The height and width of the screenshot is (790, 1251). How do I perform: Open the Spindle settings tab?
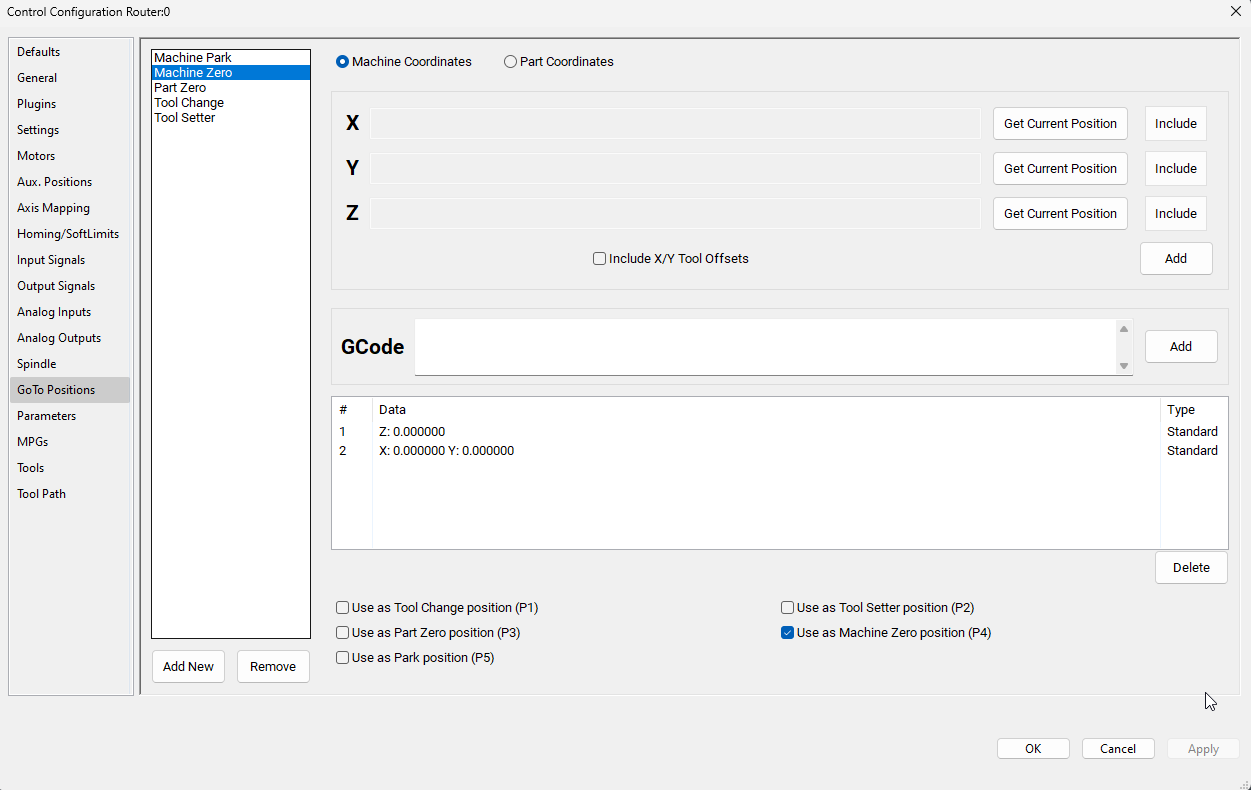(37, 364)
